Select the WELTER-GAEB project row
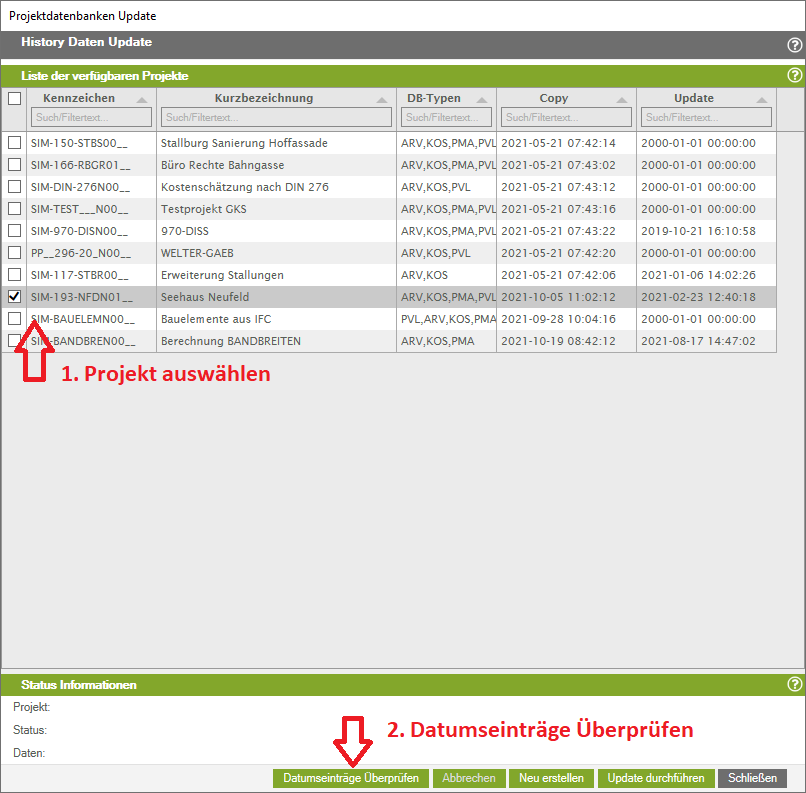Viewport: 806px width, 793px height. (196, 253)
